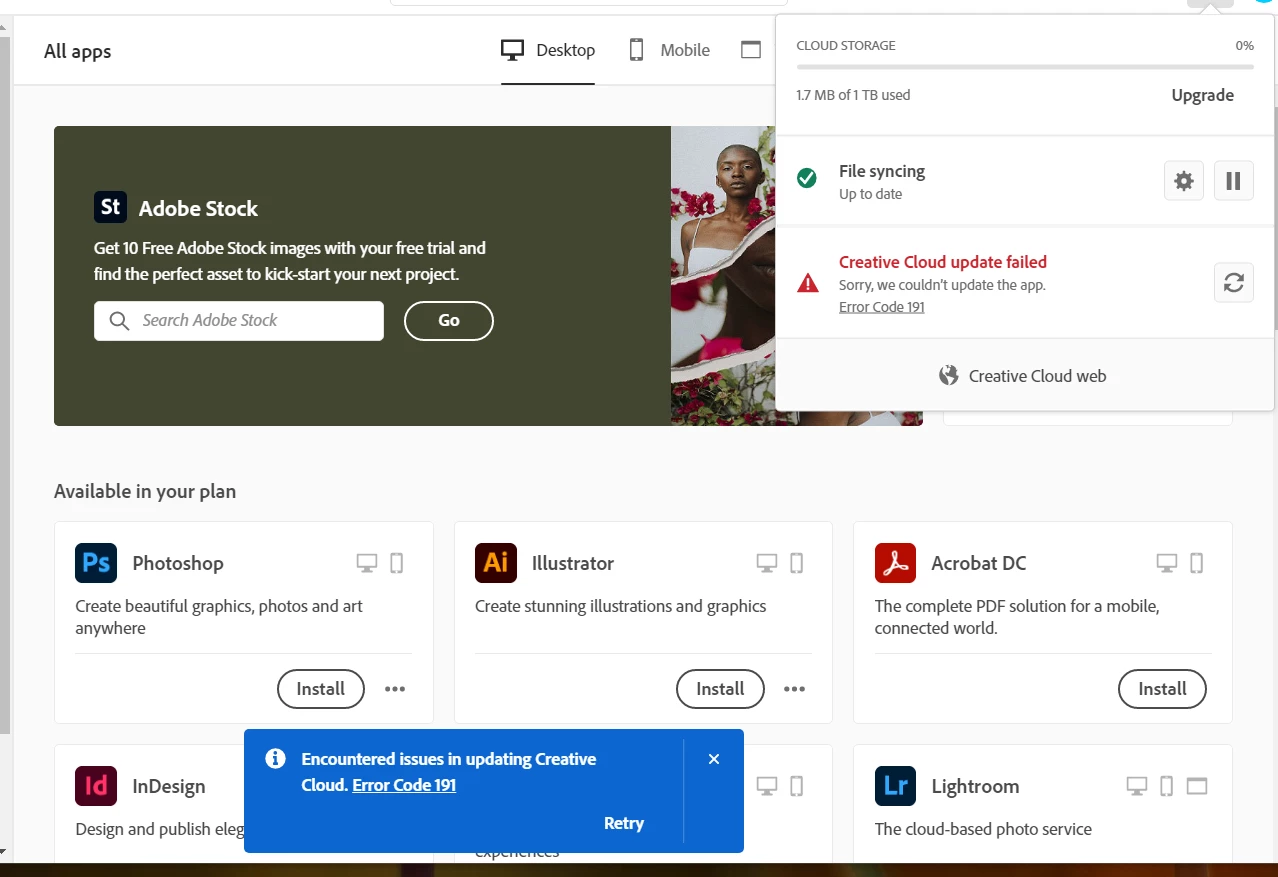Screen dimensions: 1278x877
Task: Switch to Mobile tab
Action: [669, 50]
